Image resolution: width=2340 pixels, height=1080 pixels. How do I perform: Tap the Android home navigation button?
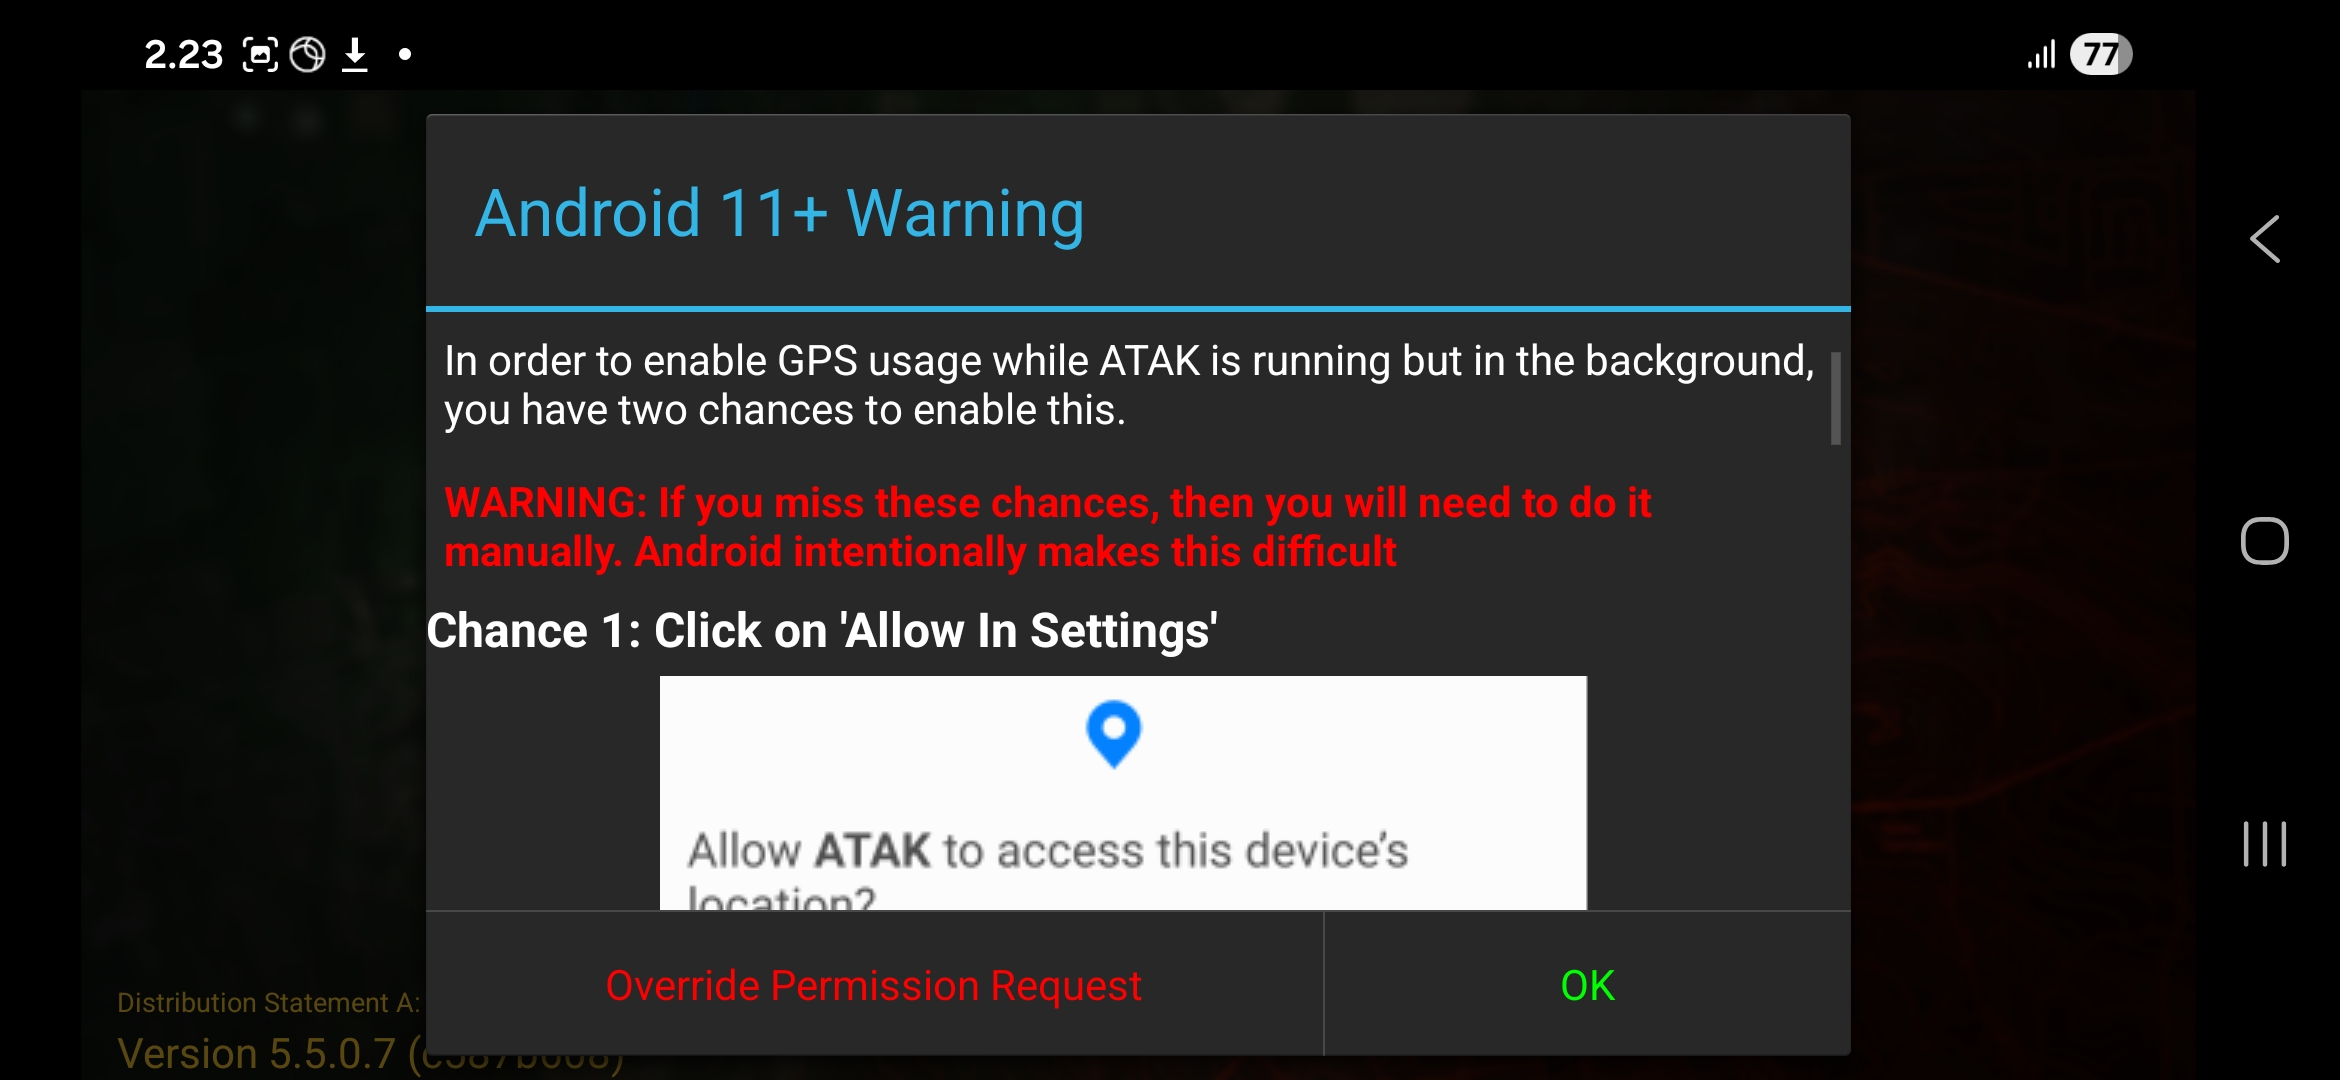point(2265,542)
